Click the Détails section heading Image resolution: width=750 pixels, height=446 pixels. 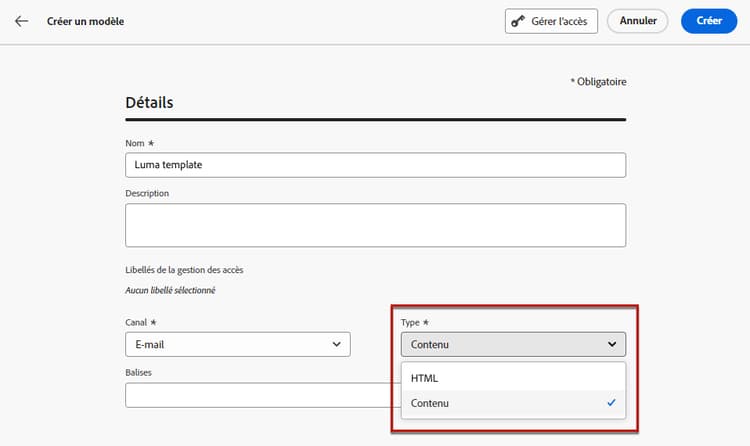tap(149, 102)
